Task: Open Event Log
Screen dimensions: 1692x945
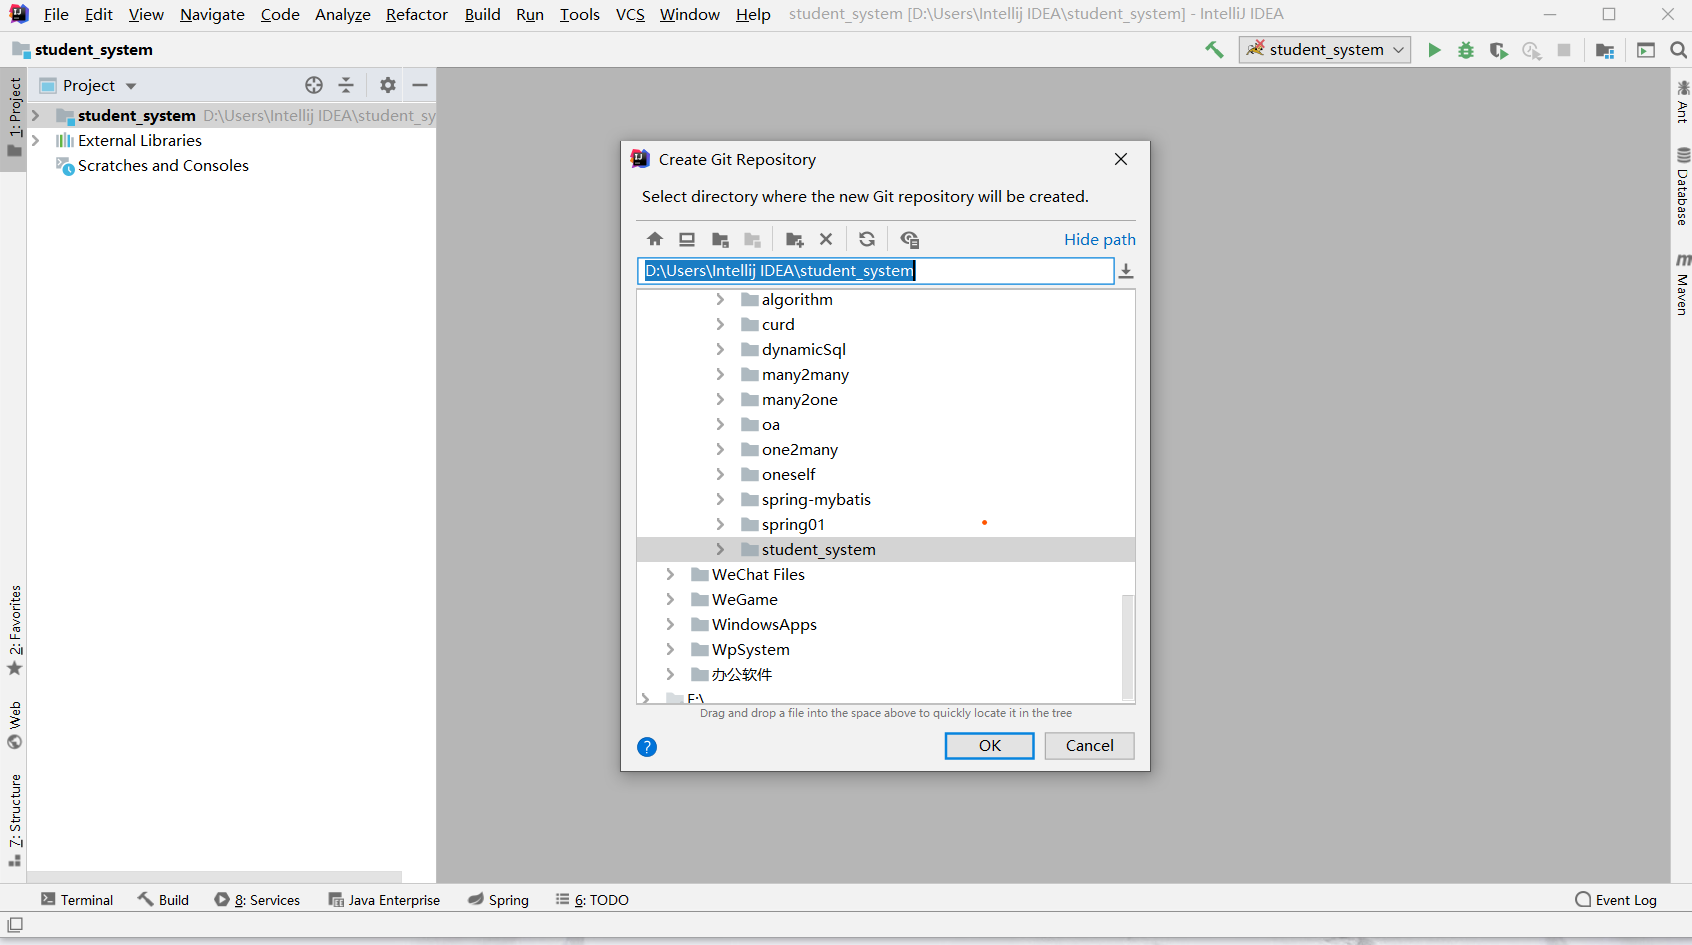Action: tap(1616, 900)
